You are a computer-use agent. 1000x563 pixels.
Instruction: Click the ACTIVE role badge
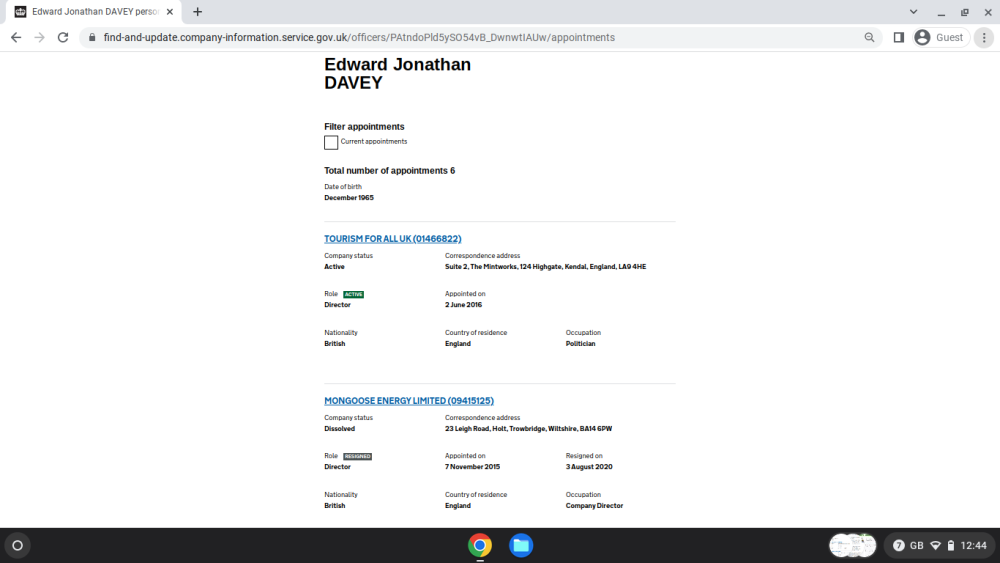pos(353,294)
